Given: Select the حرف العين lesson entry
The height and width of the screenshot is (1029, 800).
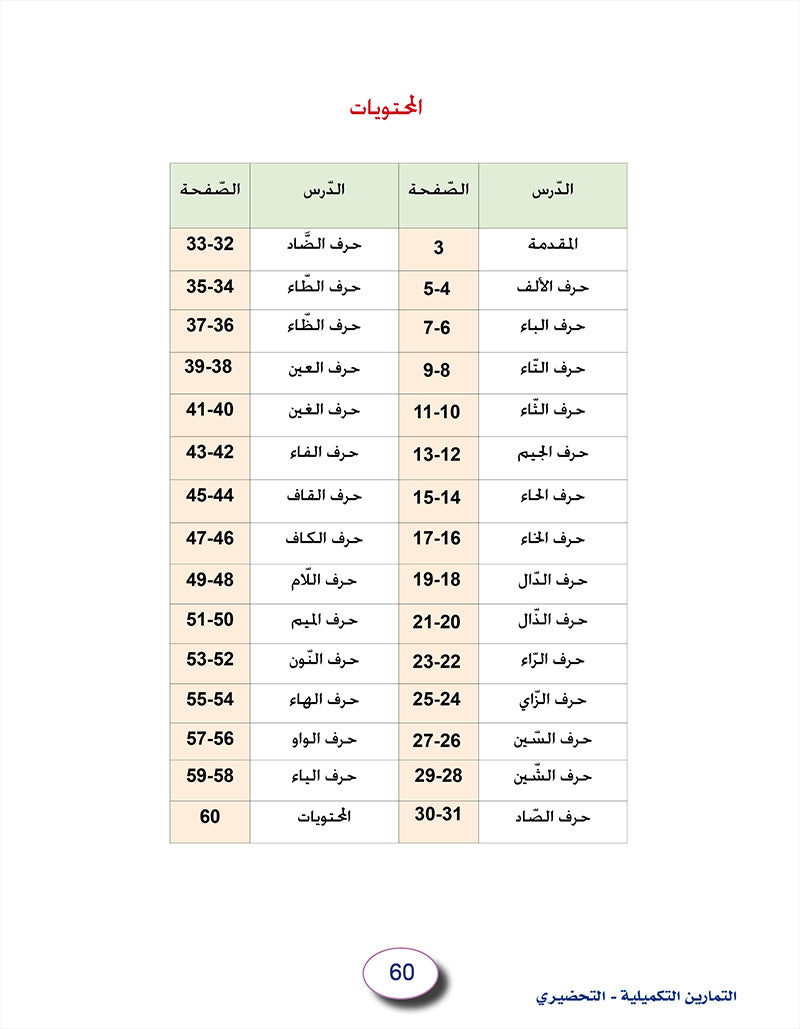Looking at the screenshot, I should pos(324,368).
